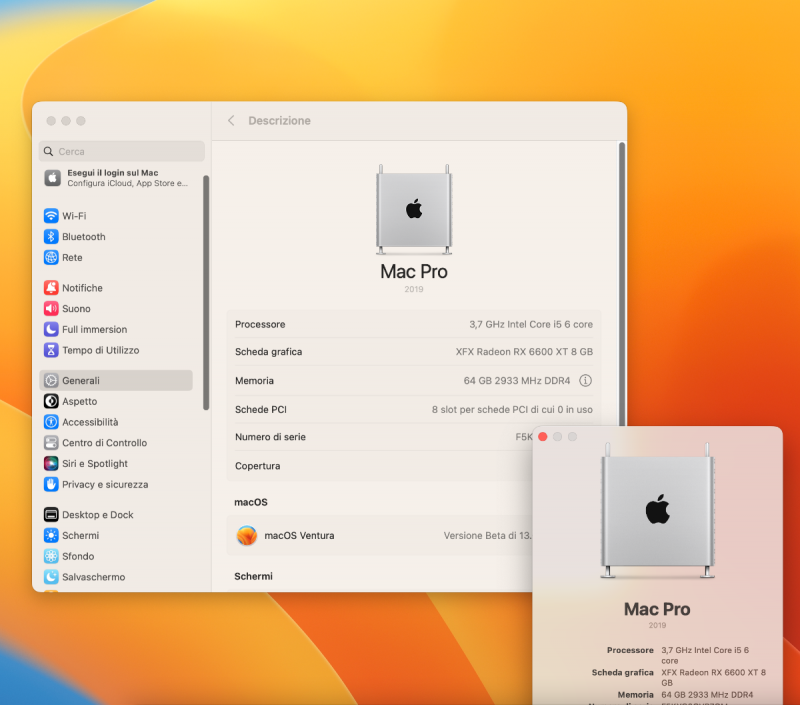This screenshot has width=800, height=705.
Task: Click the Scheda grafica label in About window
Action: (622, 672)
